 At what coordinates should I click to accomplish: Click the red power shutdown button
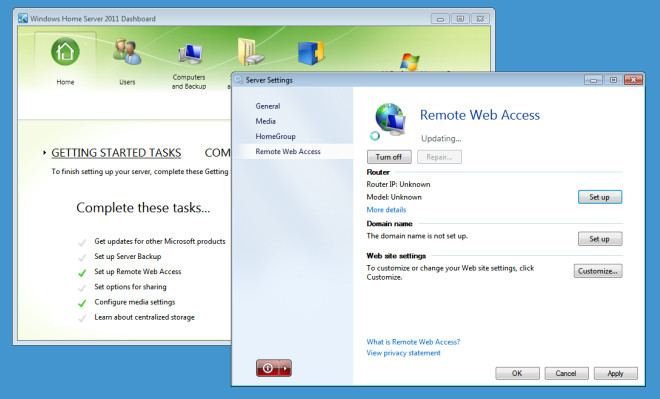(x=268, y=368)
